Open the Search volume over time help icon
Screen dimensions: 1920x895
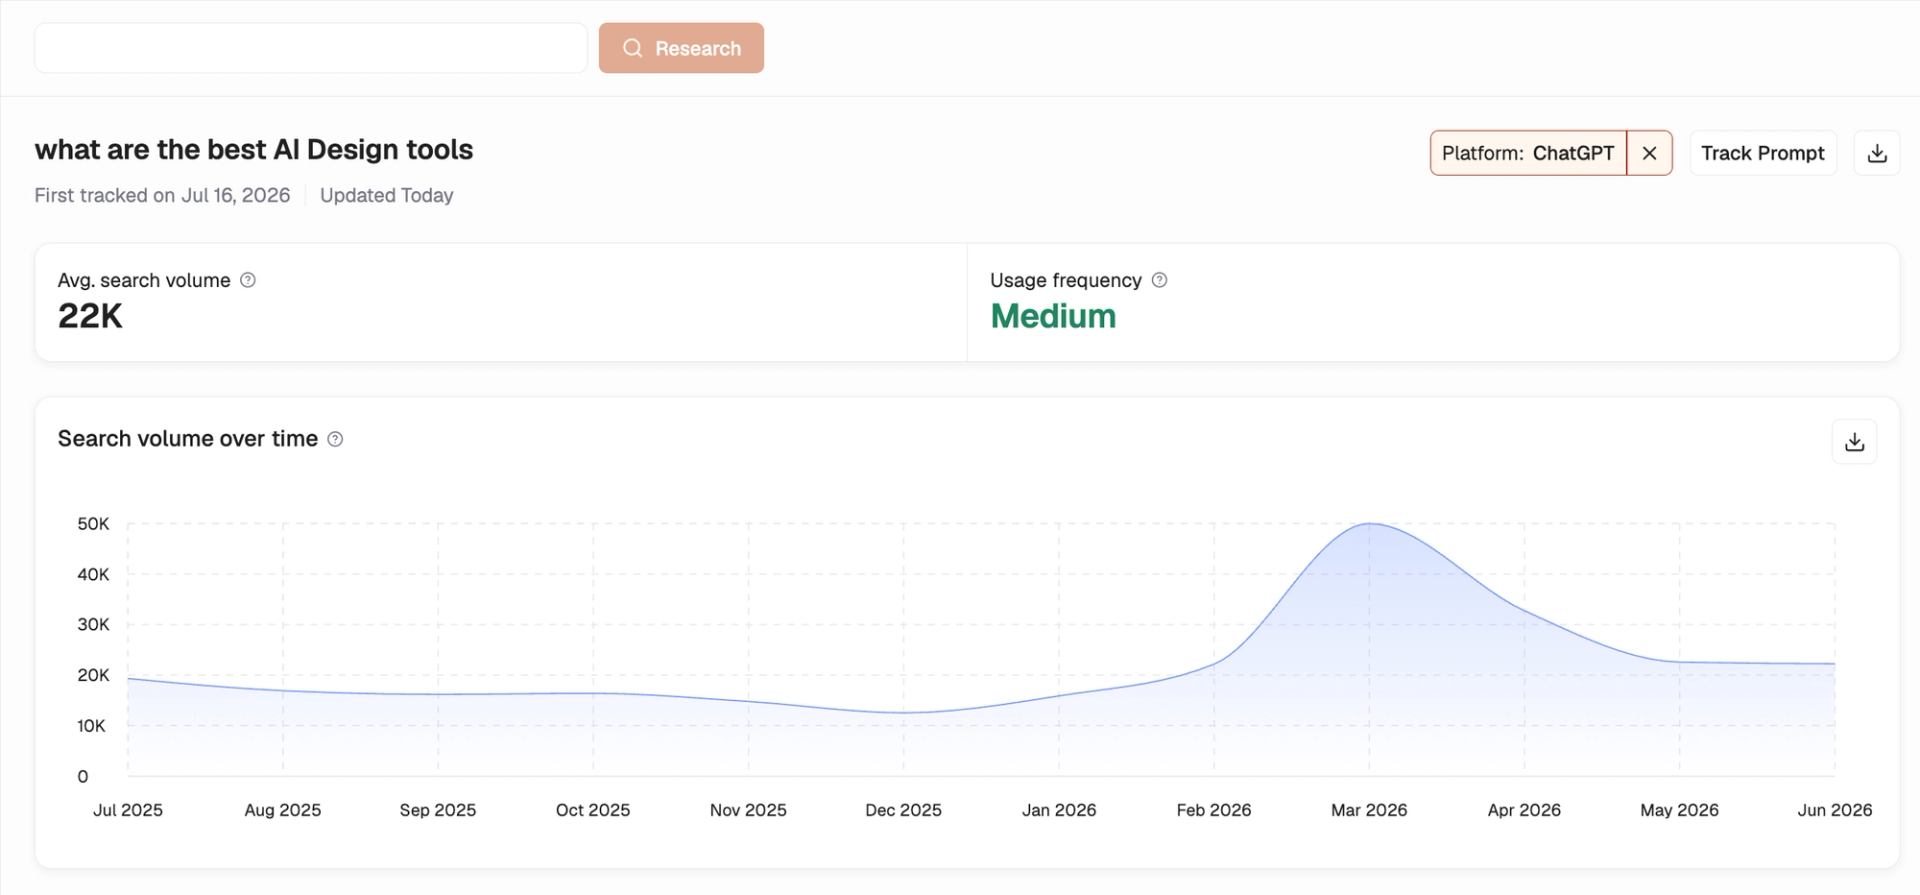click(336, 439)
